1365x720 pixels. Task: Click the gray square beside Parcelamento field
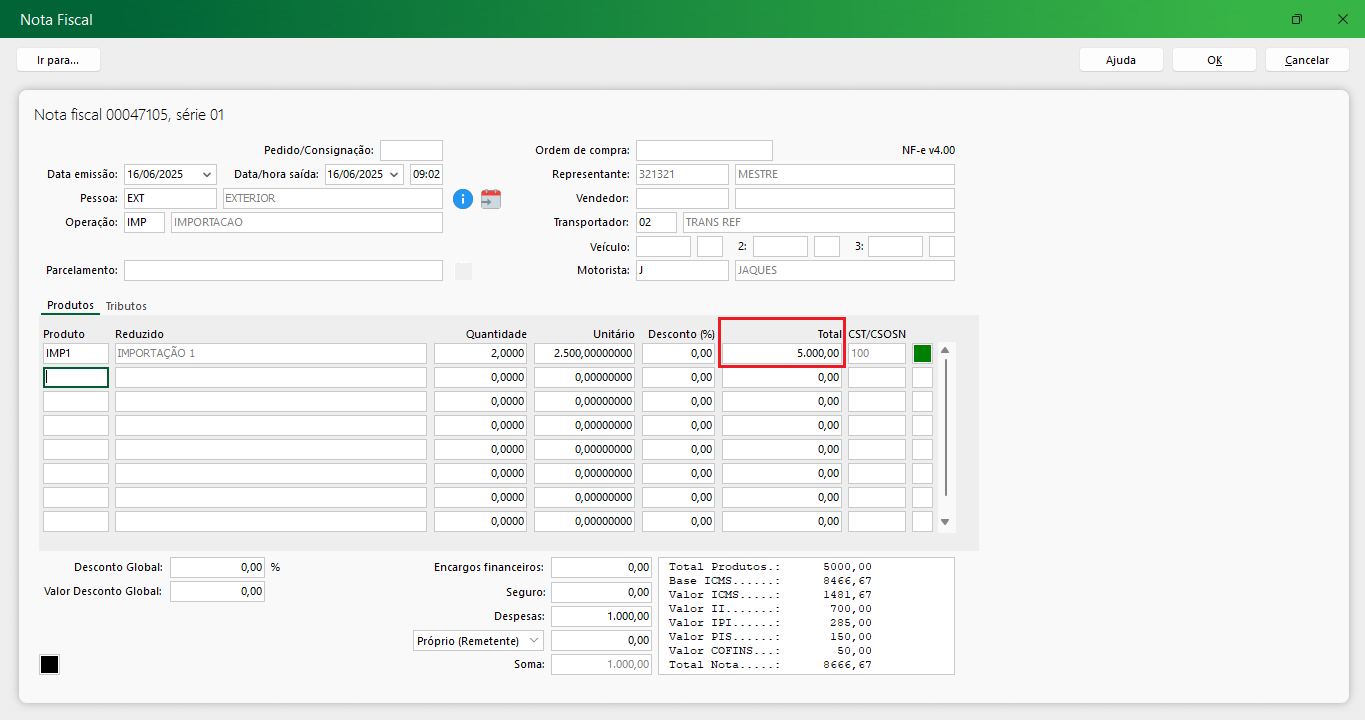coord(463,271)
